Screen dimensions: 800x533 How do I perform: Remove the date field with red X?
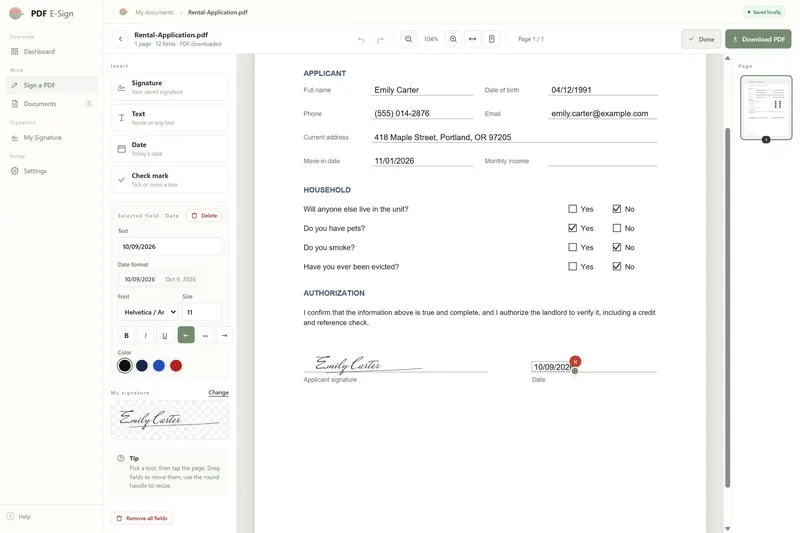click(576, 361)
